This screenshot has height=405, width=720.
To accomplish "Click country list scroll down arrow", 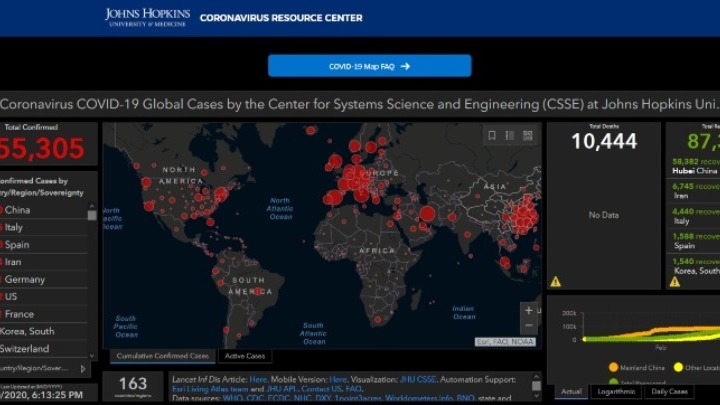I will 92,355.
